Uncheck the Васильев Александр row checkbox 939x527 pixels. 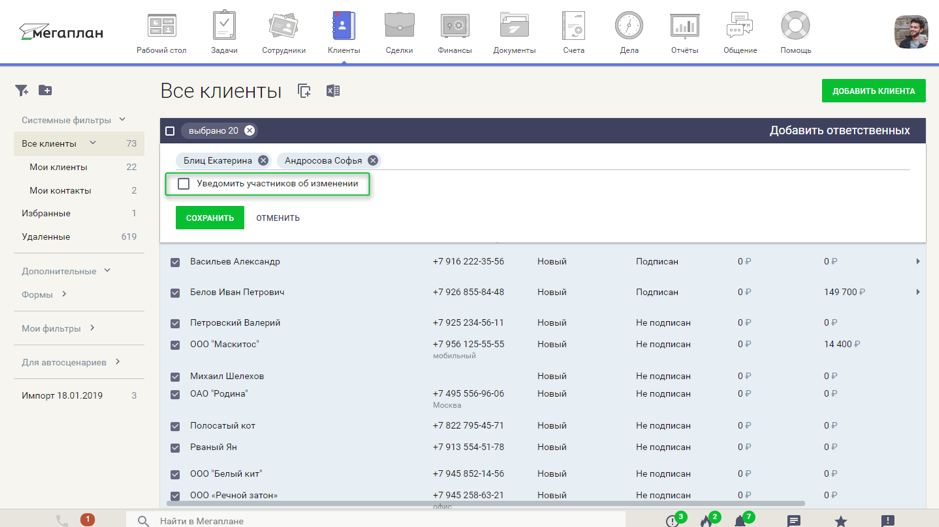click(x=175, y=262)
